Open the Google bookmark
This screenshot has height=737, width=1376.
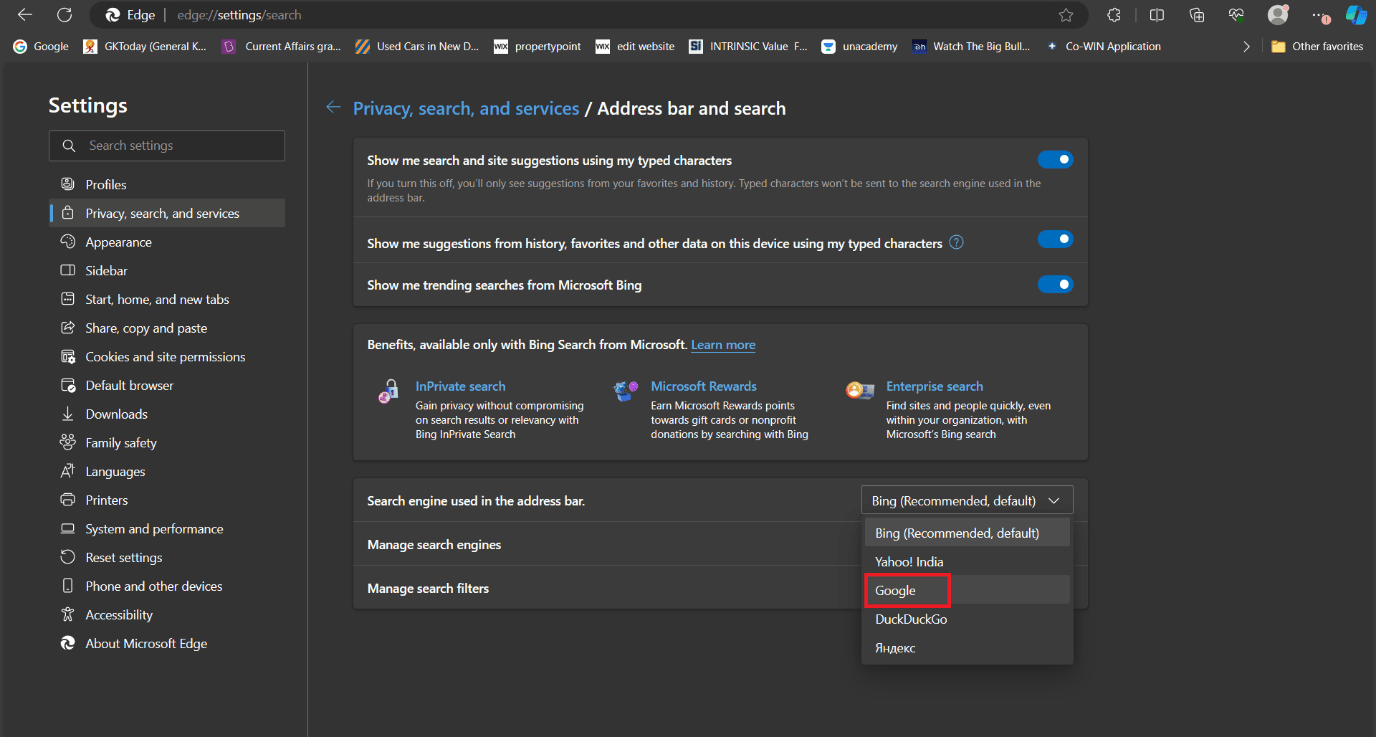pos(41,46)
